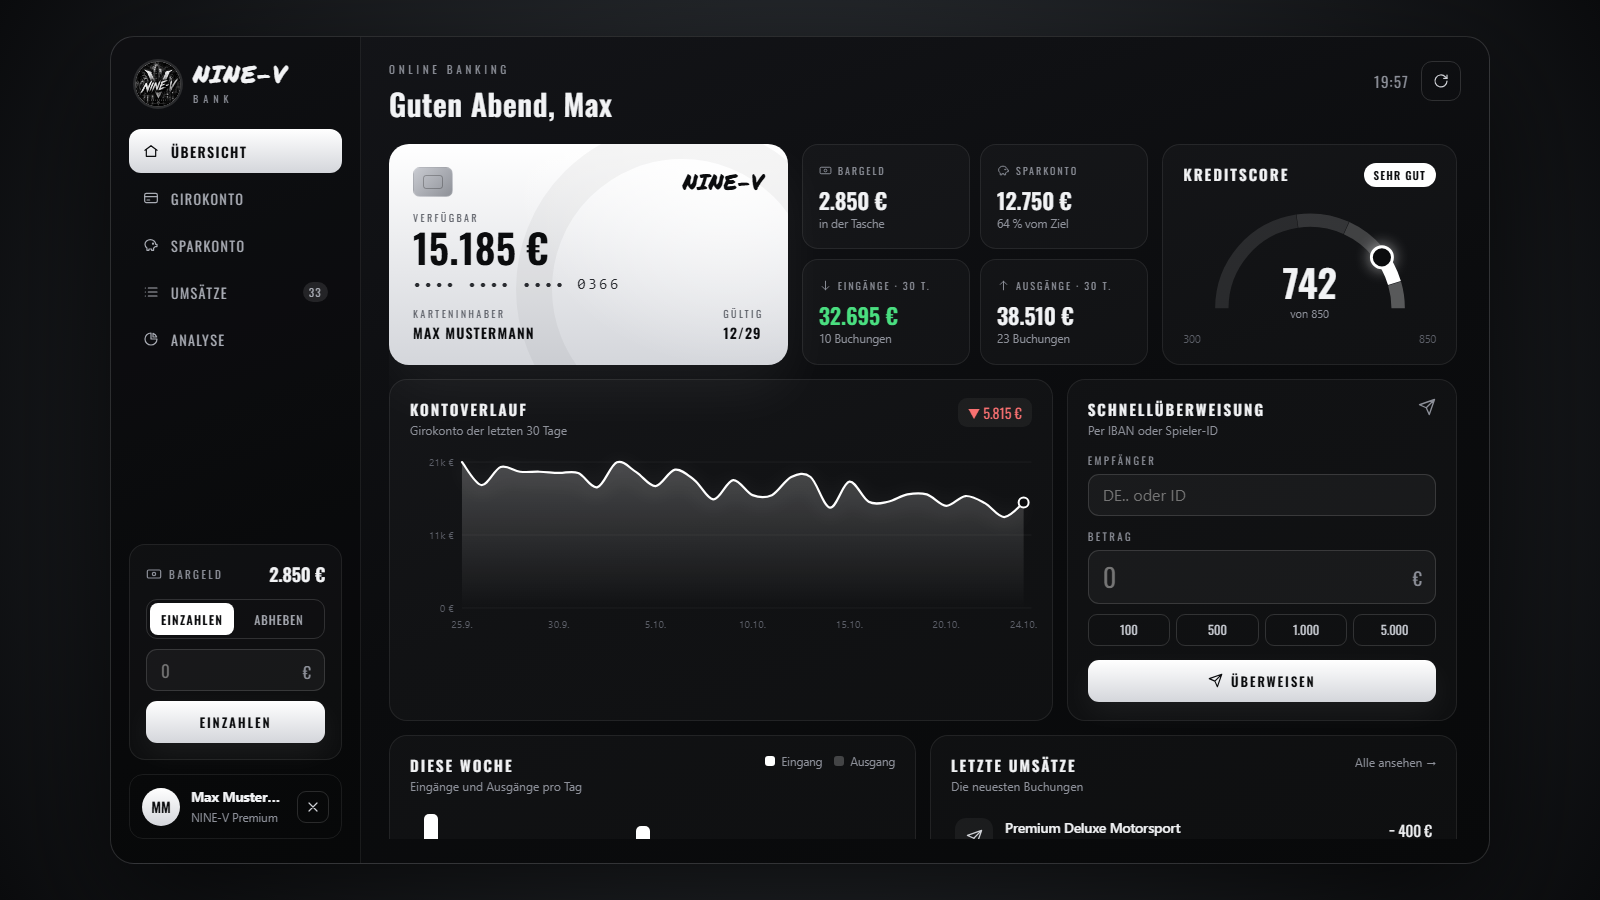
Task: Click the Ausgänge up-arrow icon
Action: (1003, 285)
